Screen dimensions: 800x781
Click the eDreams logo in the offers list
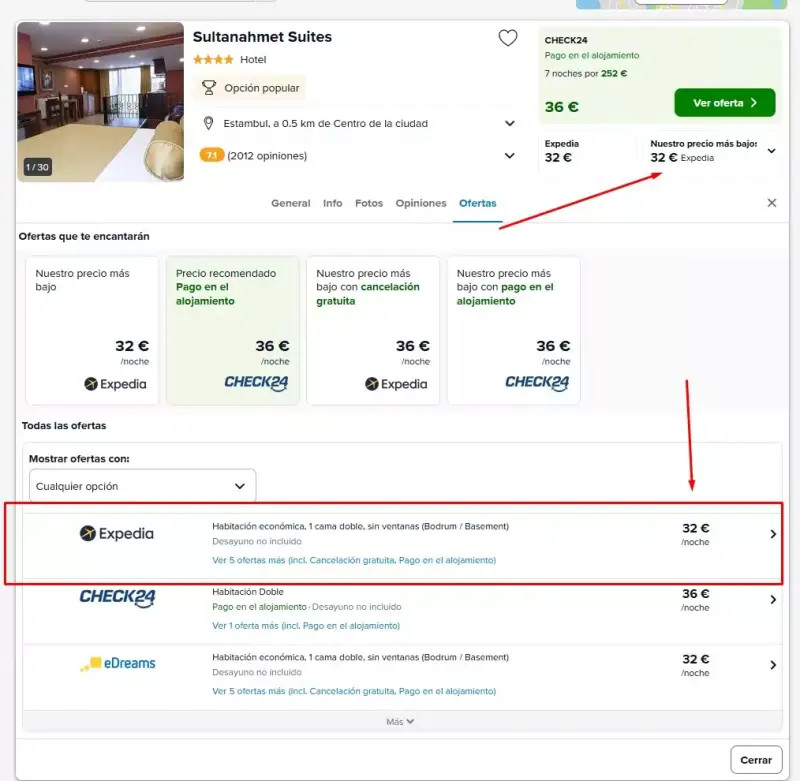(x=118, y=663)
